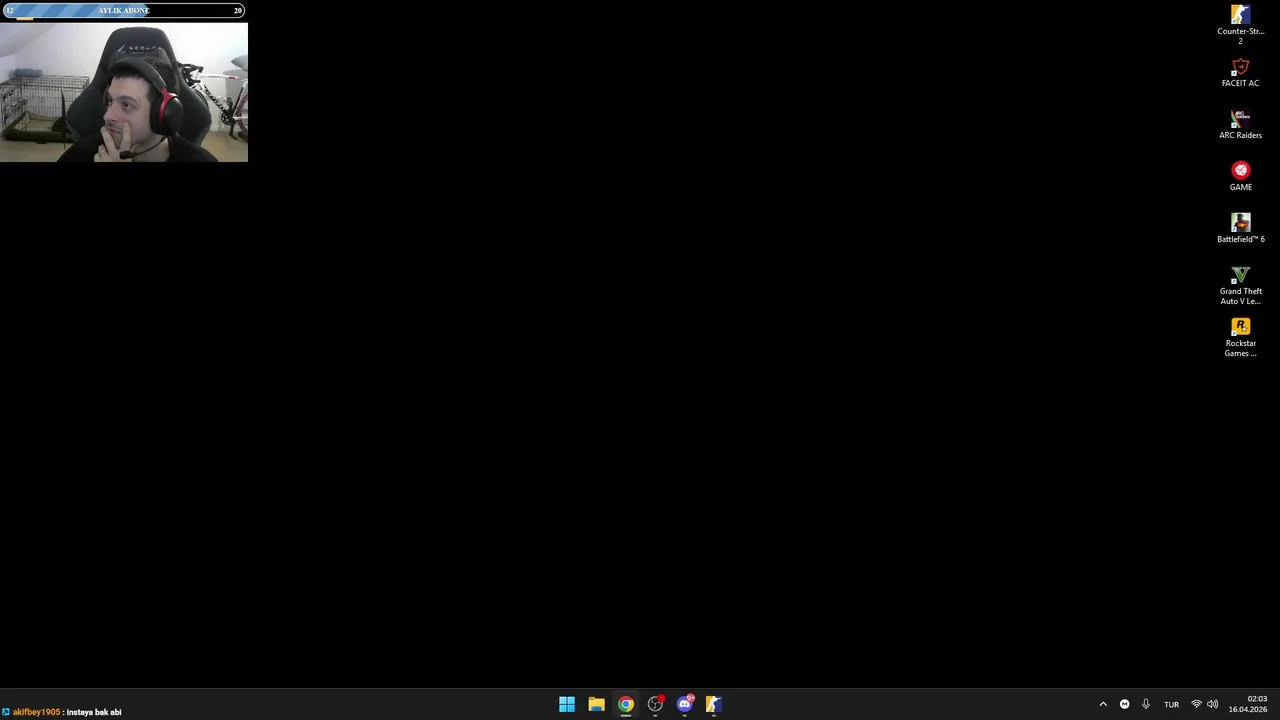The image size is (1280, 720).
Task: Open the Counter-Strike 2 desktop shortcut
Action: click(1240, 24)
